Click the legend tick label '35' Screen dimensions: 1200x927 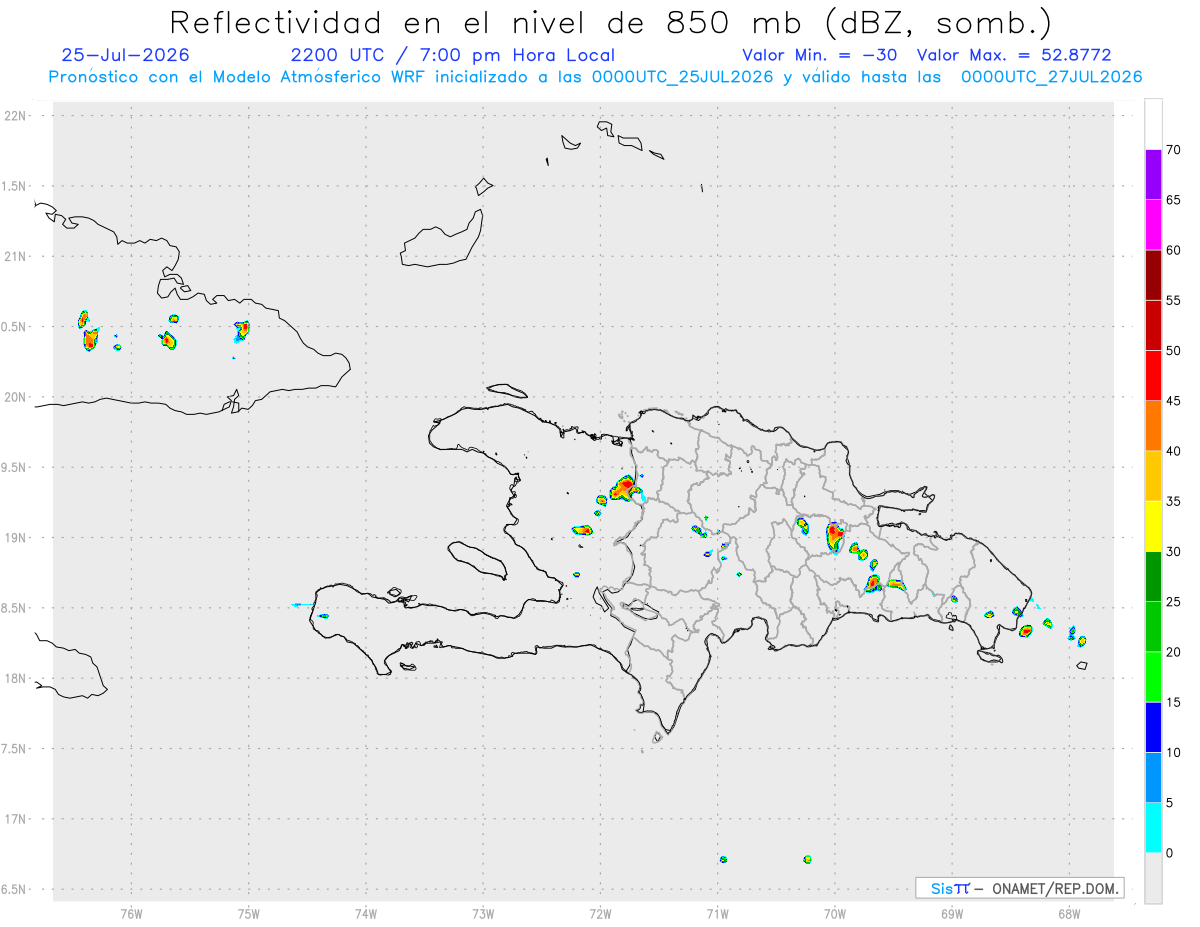tap(1173, 501)
